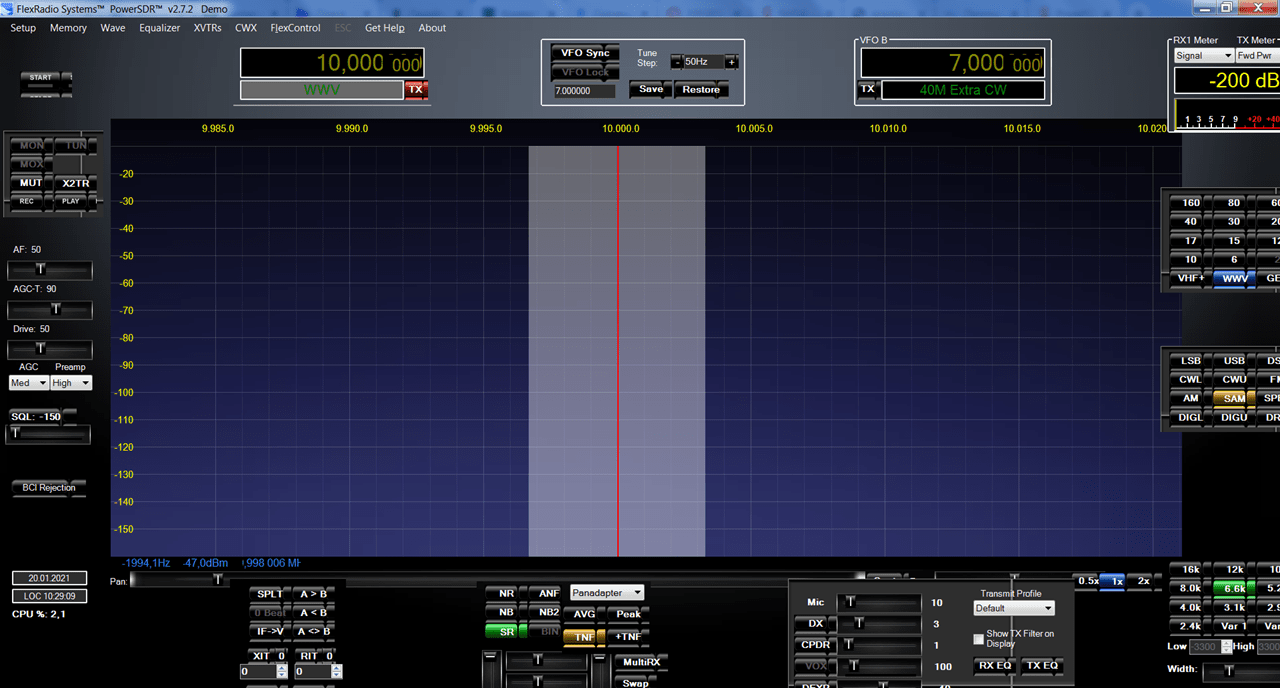
Task: Open the TX Meter Fwd Pwr dropdown
Action: click(x=1258, y=56)
